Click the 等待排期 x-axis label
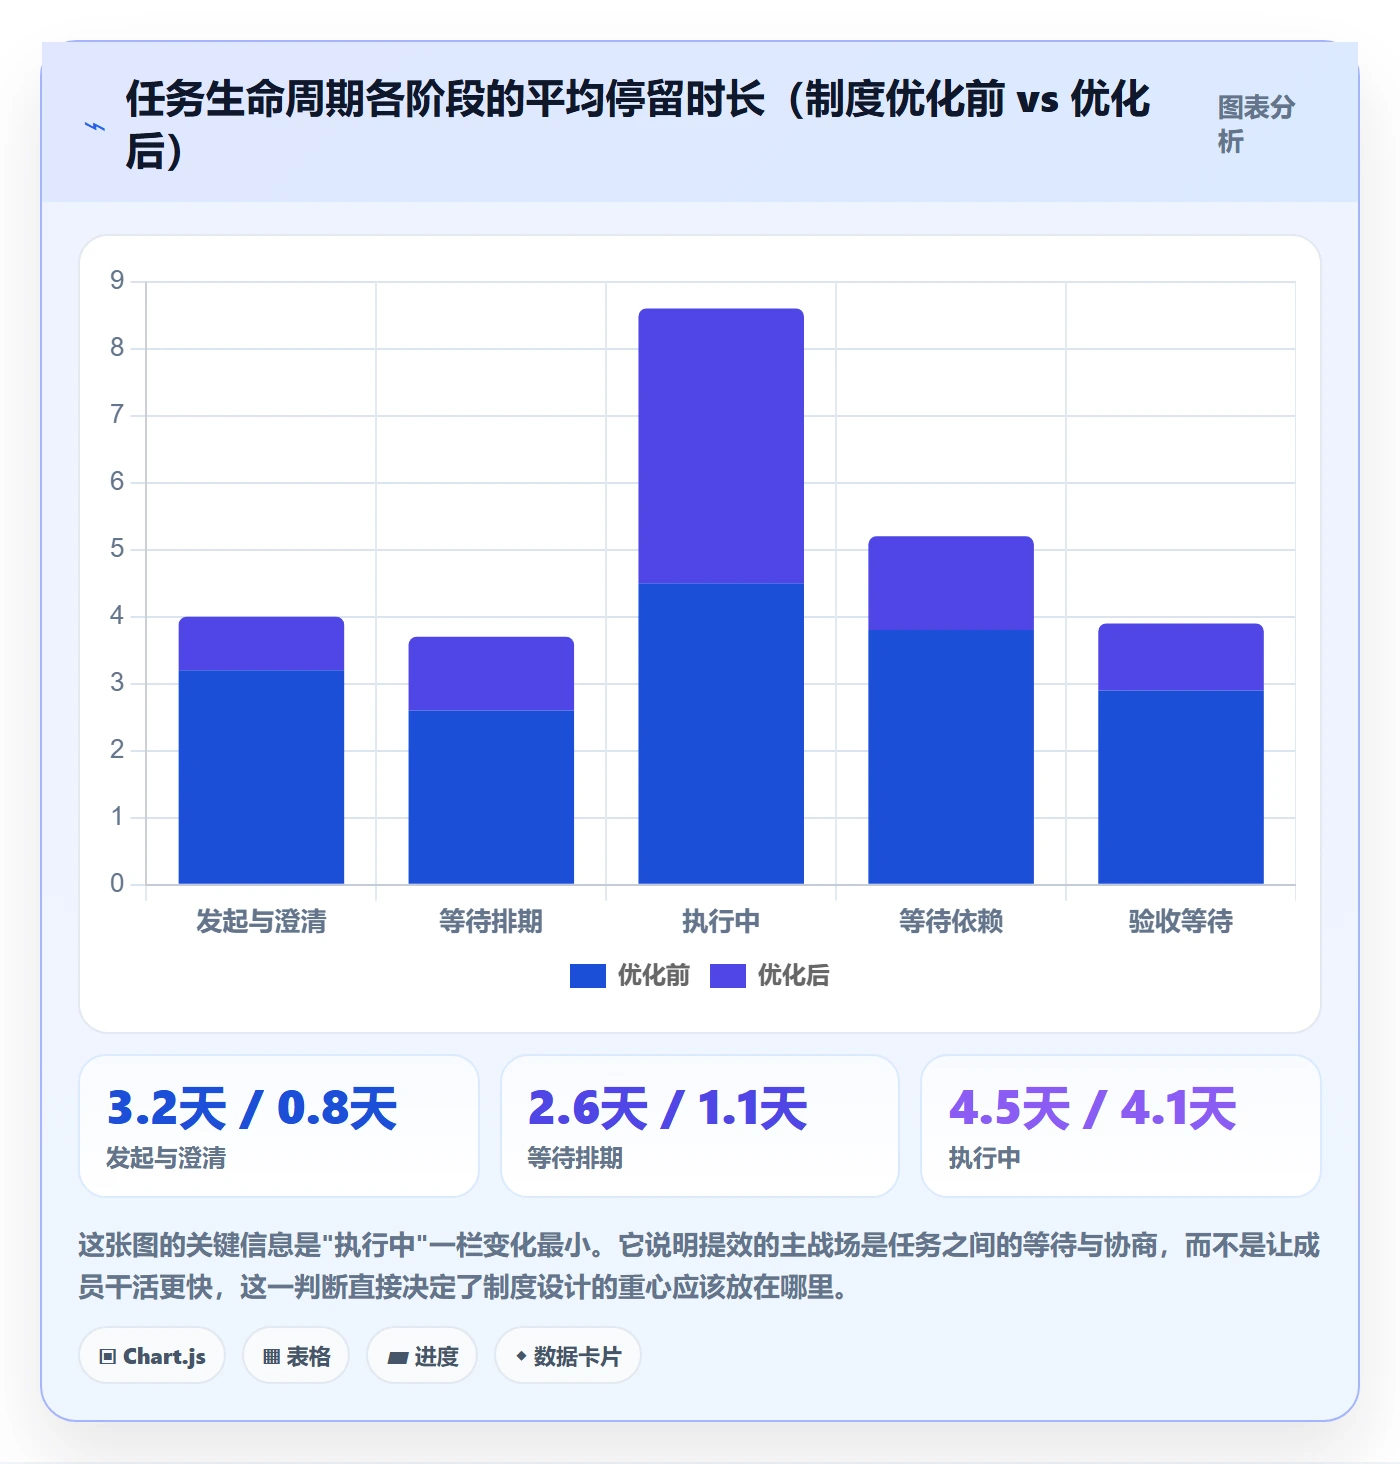Screen dimensions: 1400x1464 [x=491, y=921]
